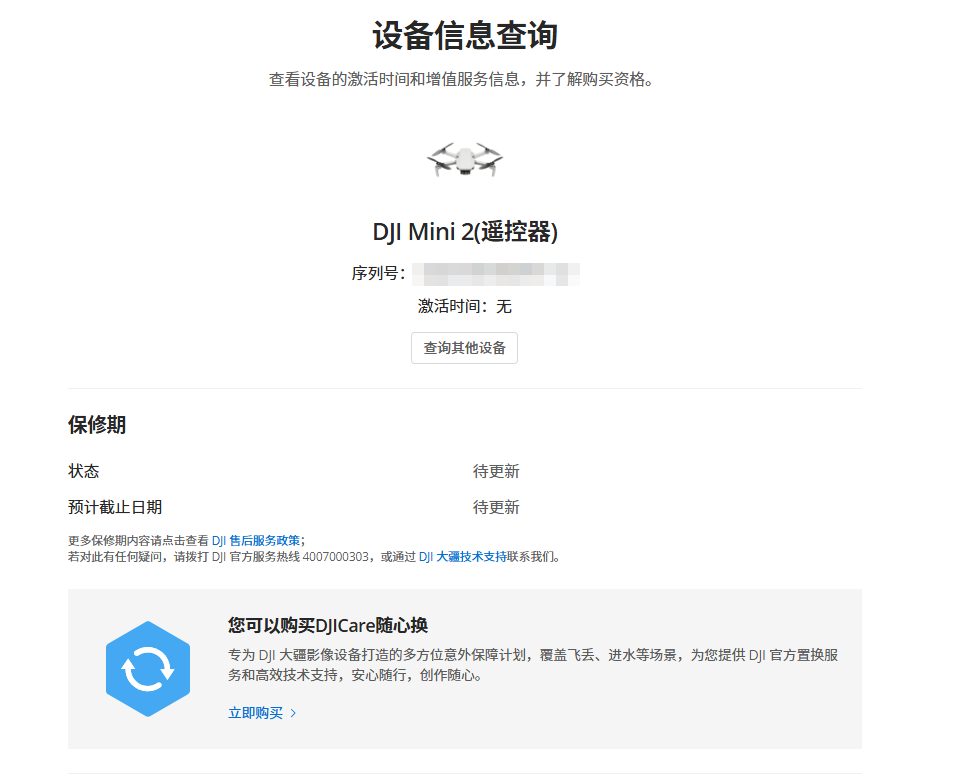
Task: Click the hotline number 4007000303 text
Action: [x=336, y=557]
